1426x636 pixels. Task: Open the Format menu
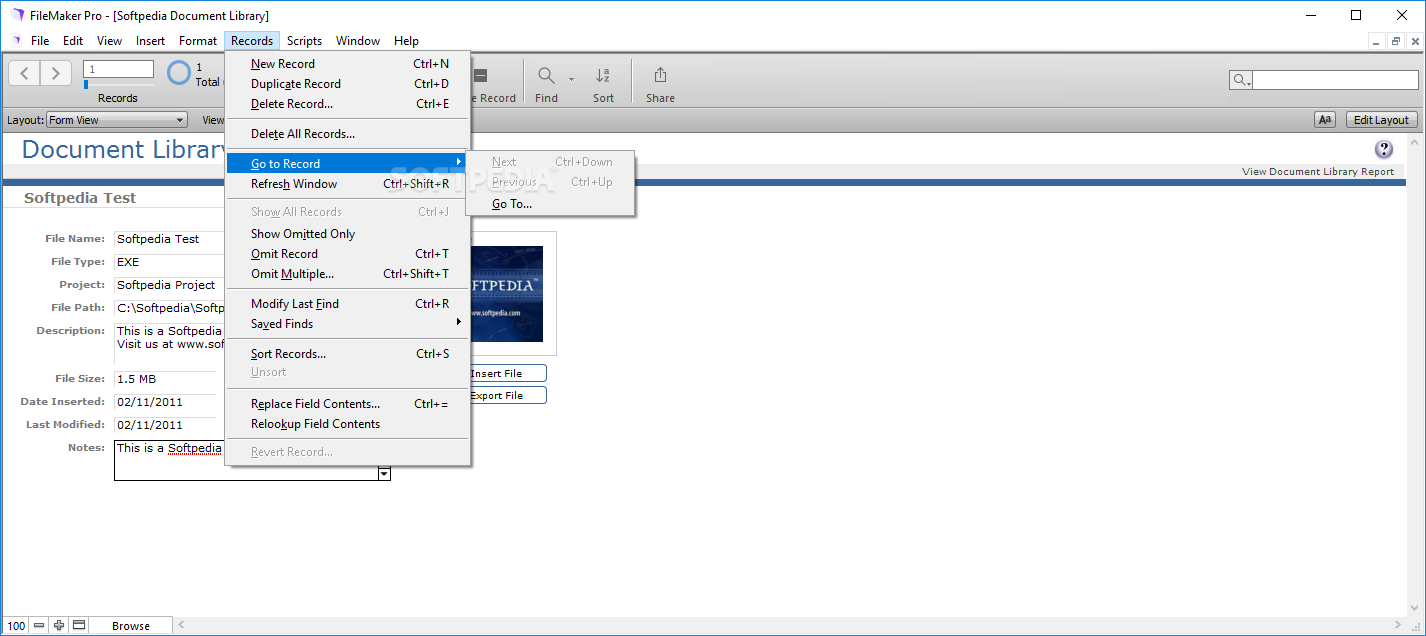coord(198,41)
